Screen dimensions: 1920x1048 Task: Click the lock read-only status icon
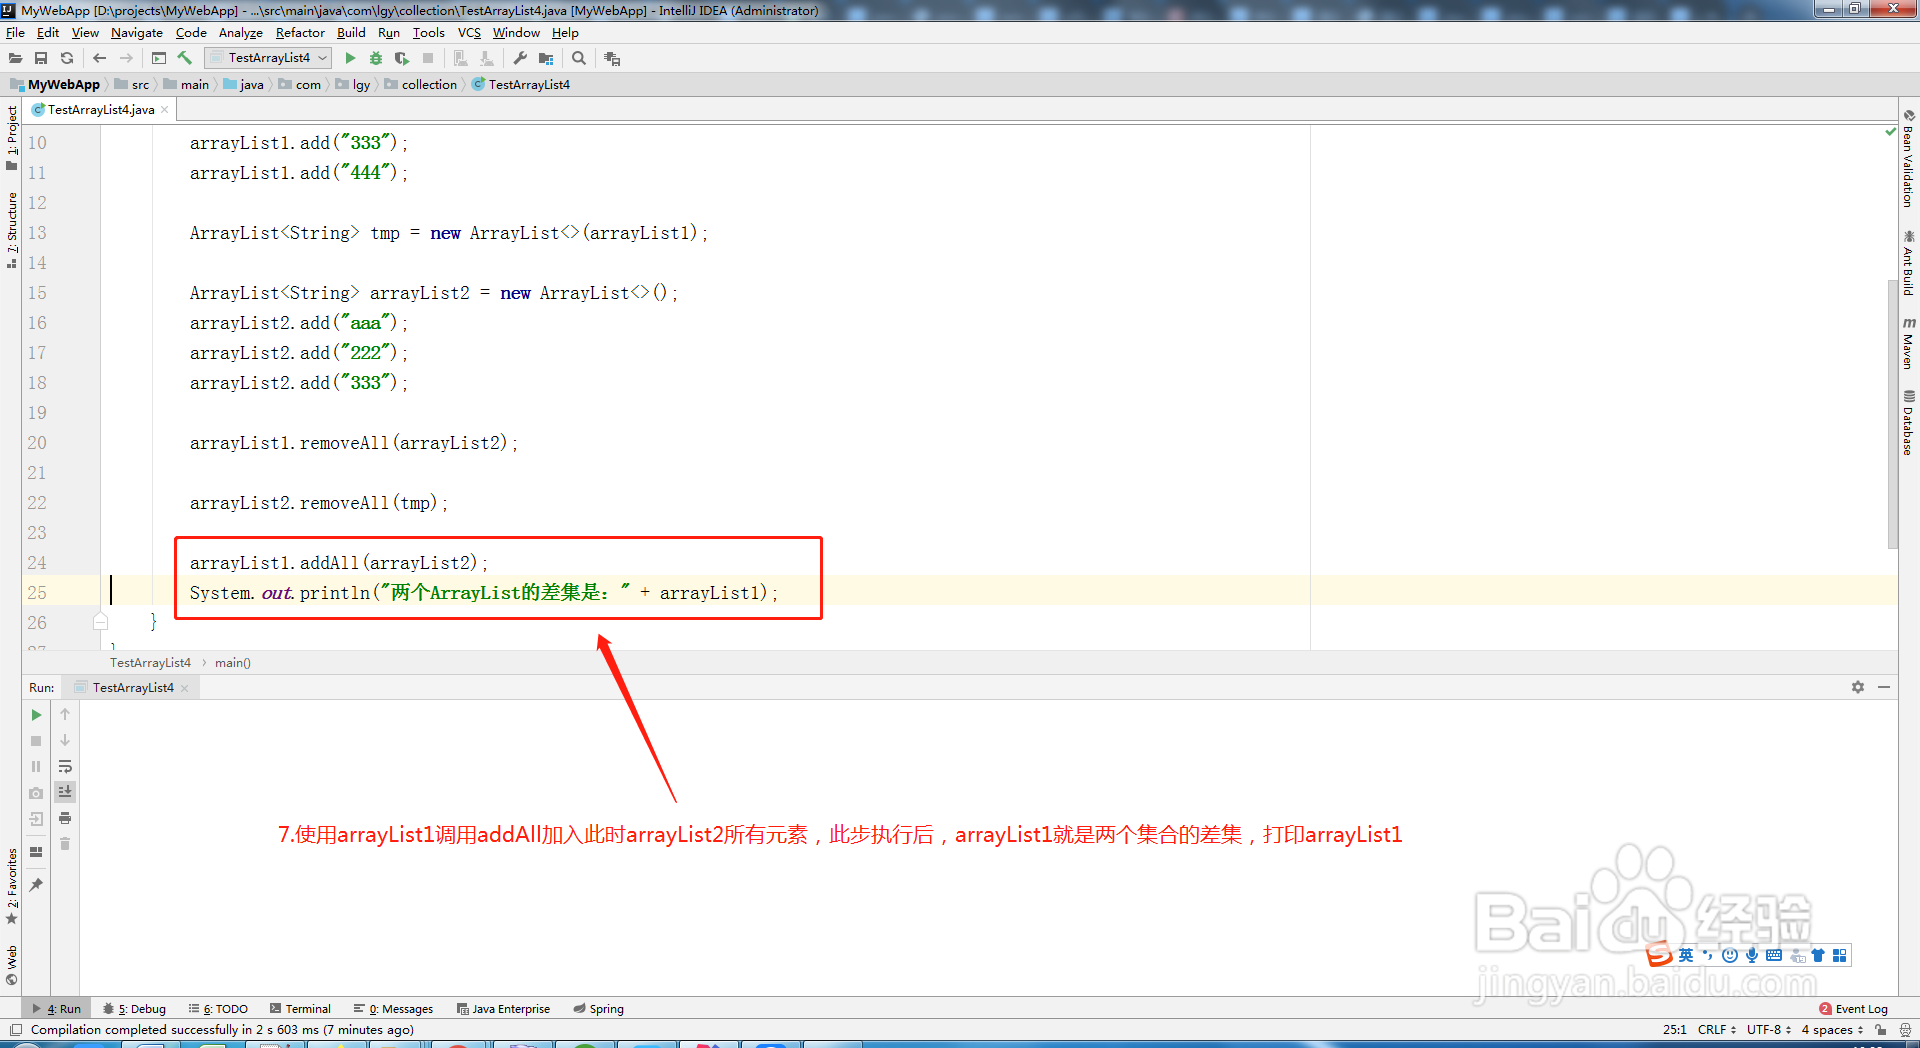click(1881, 1029)
